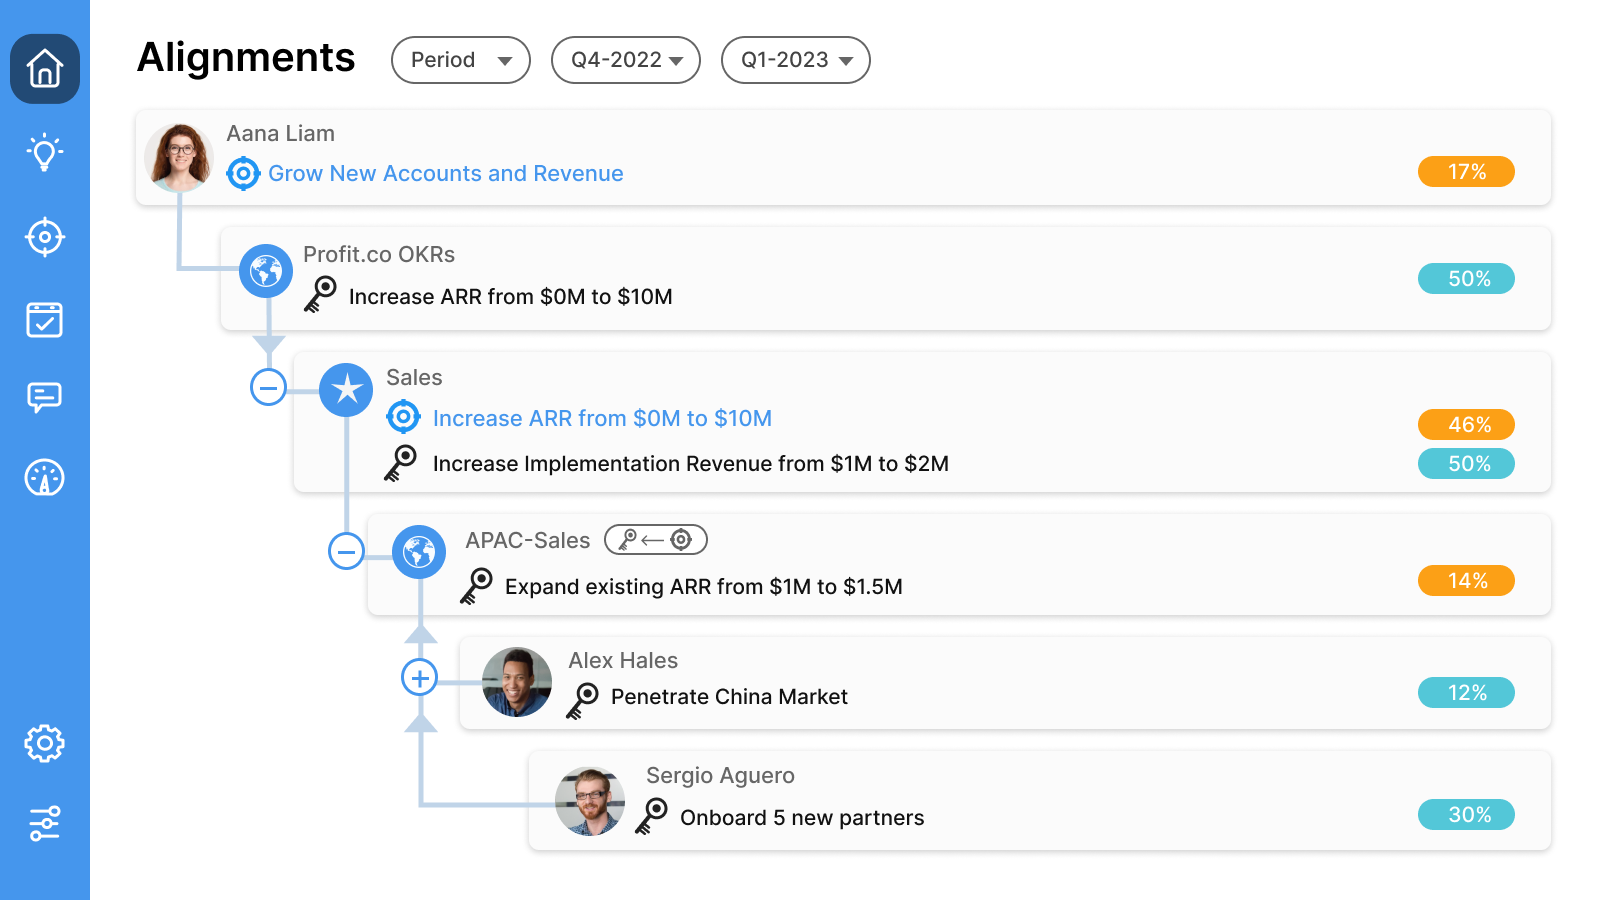The width and height of the screenshot is (1600, 900).
Task: Open the target objectives sidebar icon
Action: [45, 238]
